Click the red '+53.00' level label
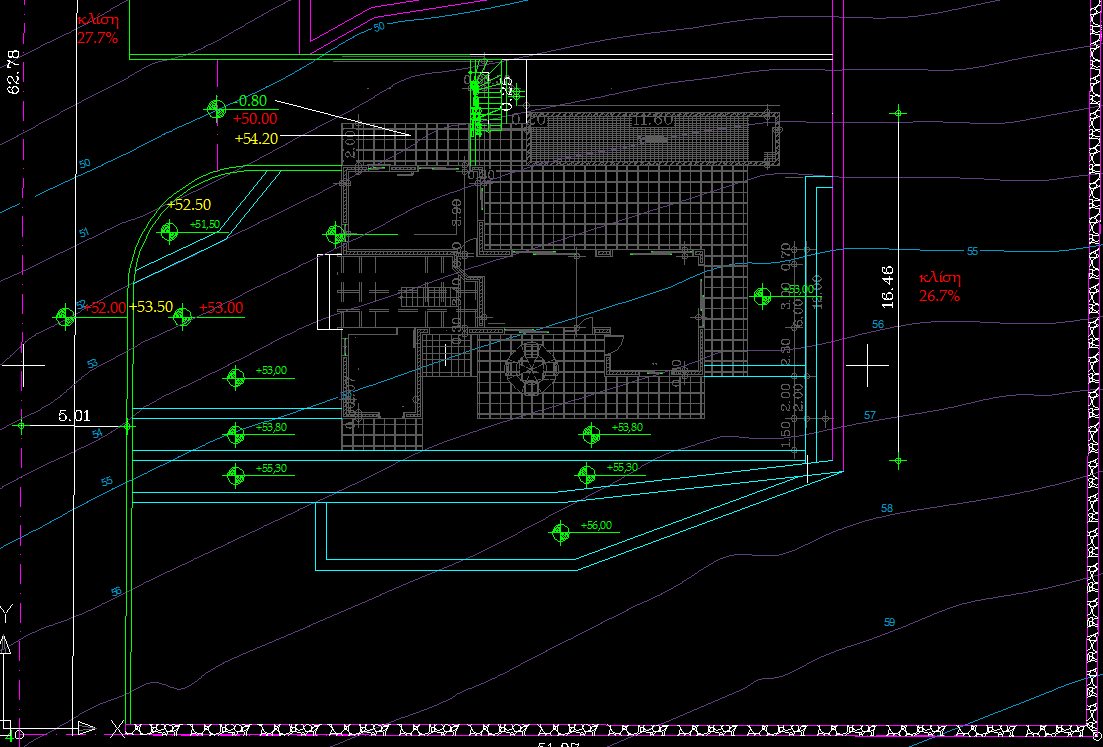1103x747 pixels. [x=221, y=307]
